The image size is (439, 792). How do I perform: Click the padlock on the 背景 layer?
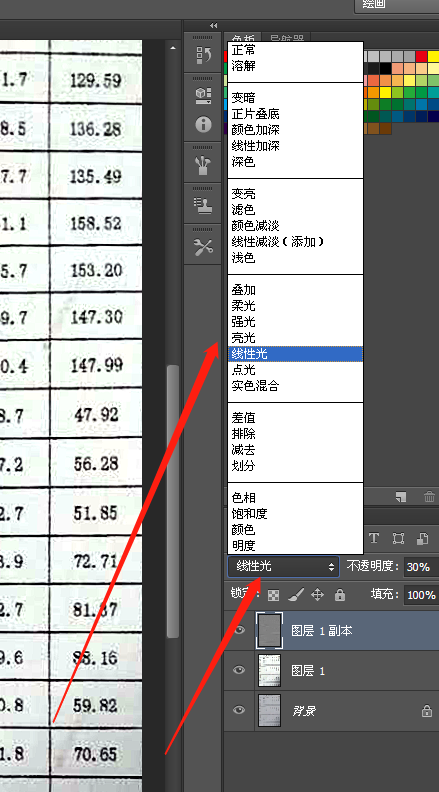pyautogui.click(x=427, y=711)
